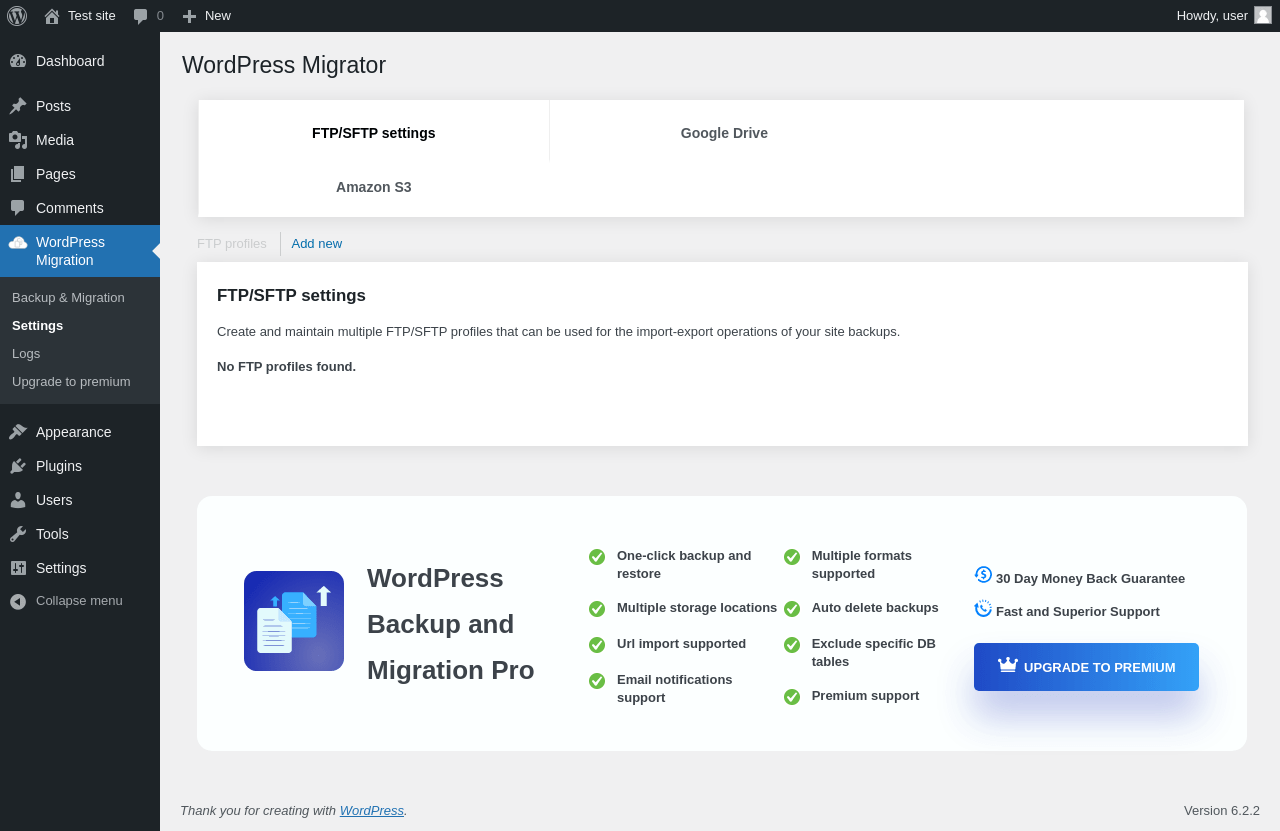This screenshot has height=831, width=1280.
Task: Click the WordPress logo icon
Action: 17,16
